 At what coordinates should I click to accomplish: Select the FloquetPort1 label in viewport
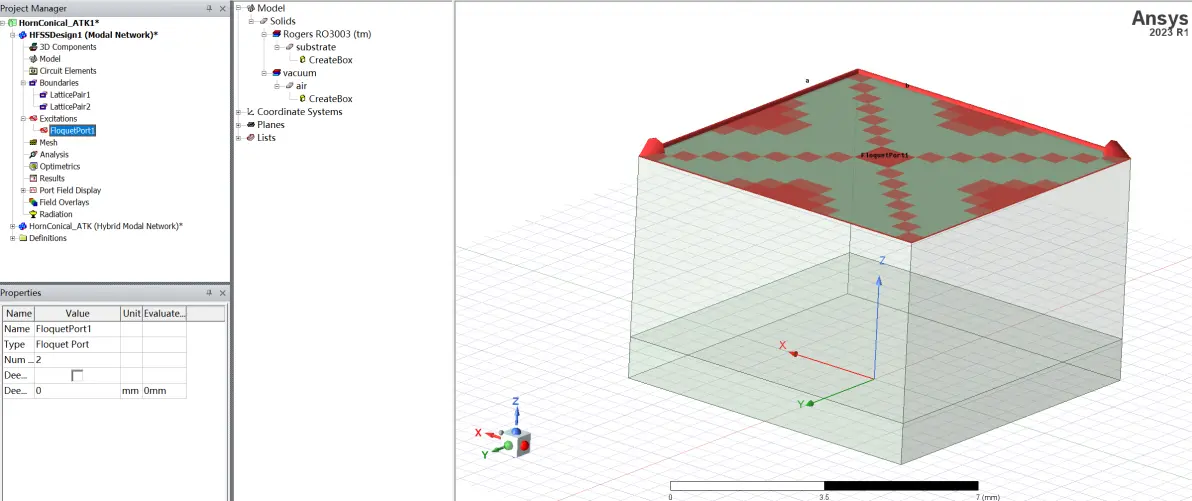point(884,155)
